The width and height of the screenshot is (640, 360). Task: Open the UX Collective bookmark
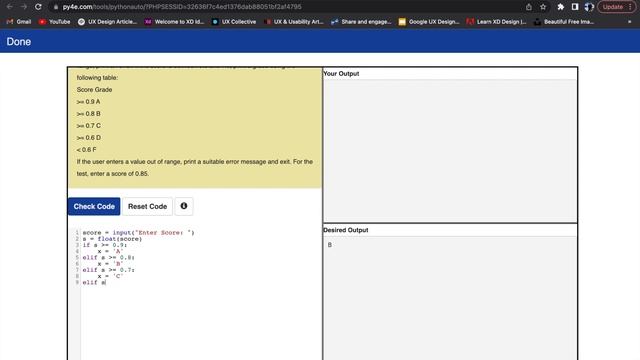tap(234, 22)
